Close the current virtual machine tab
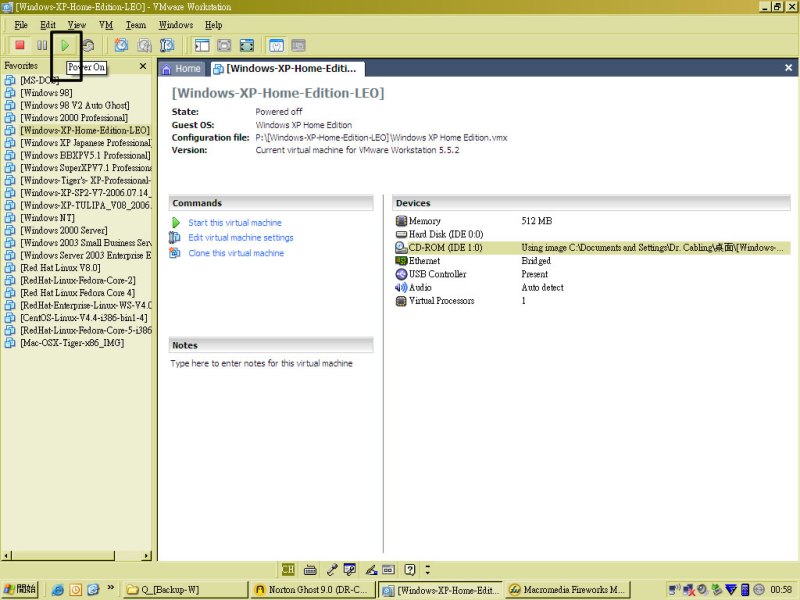 [788, 68]
